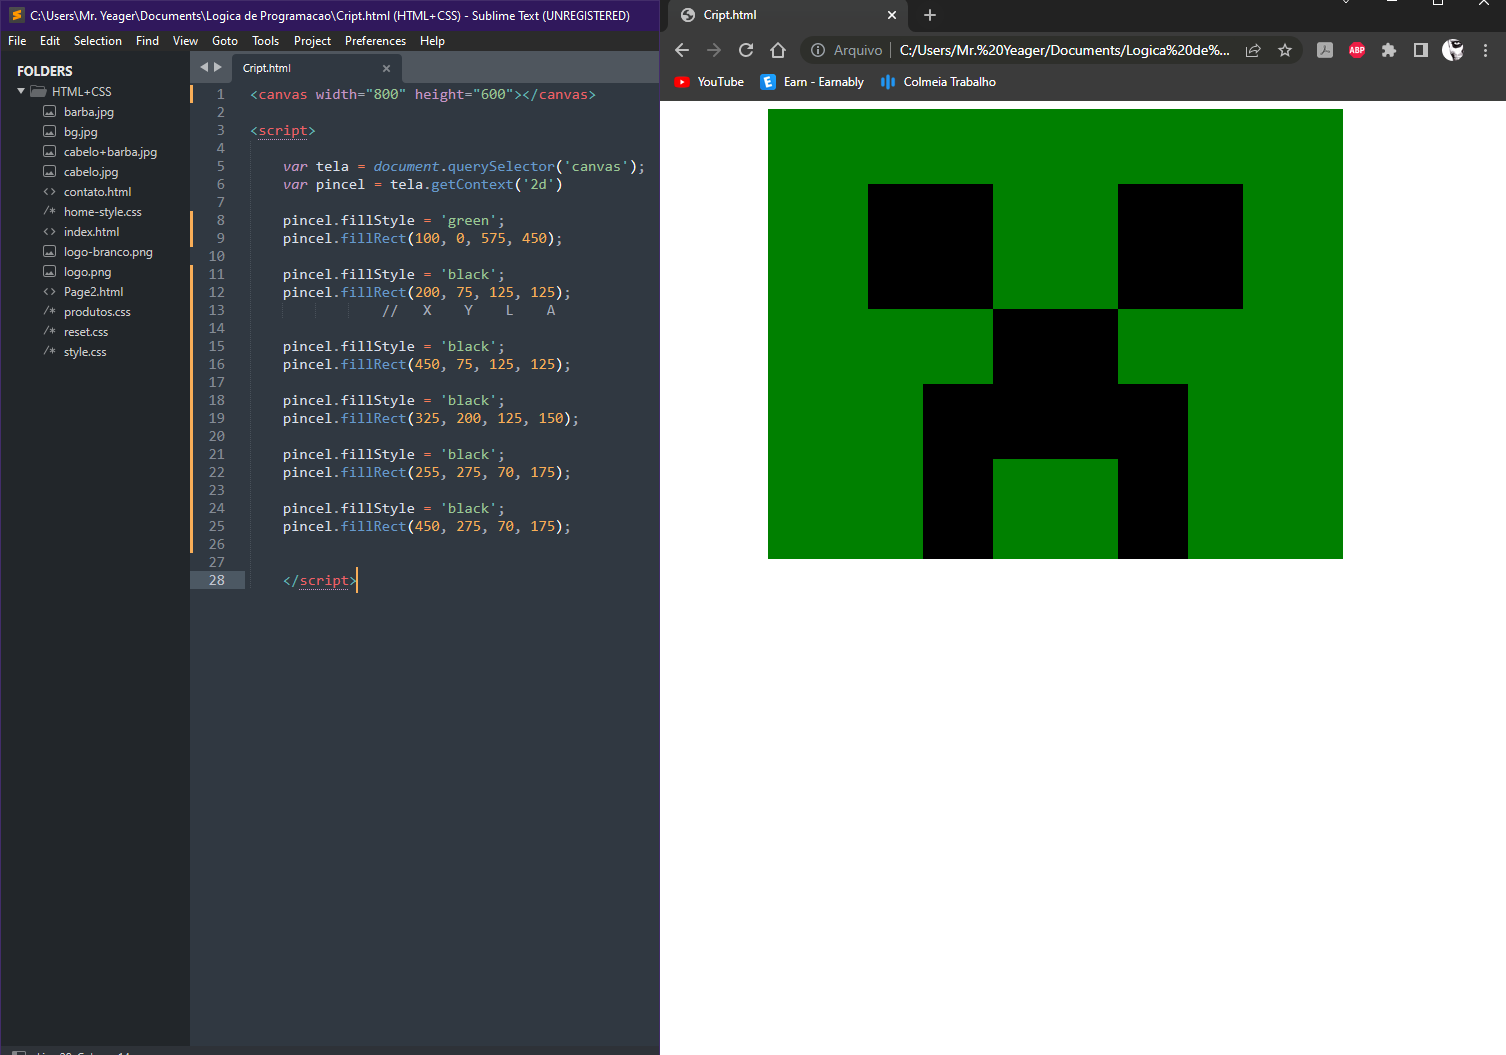Open the Adobe Acrobat extension icon
This screenshot has height=1055, width=1506.
click(1325, 50)
